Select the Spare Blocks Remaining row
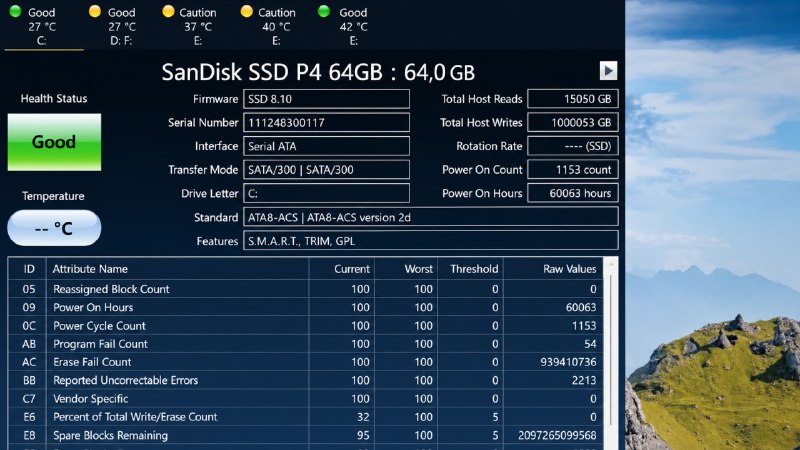800x450 pixels. (x=305, y=435)
